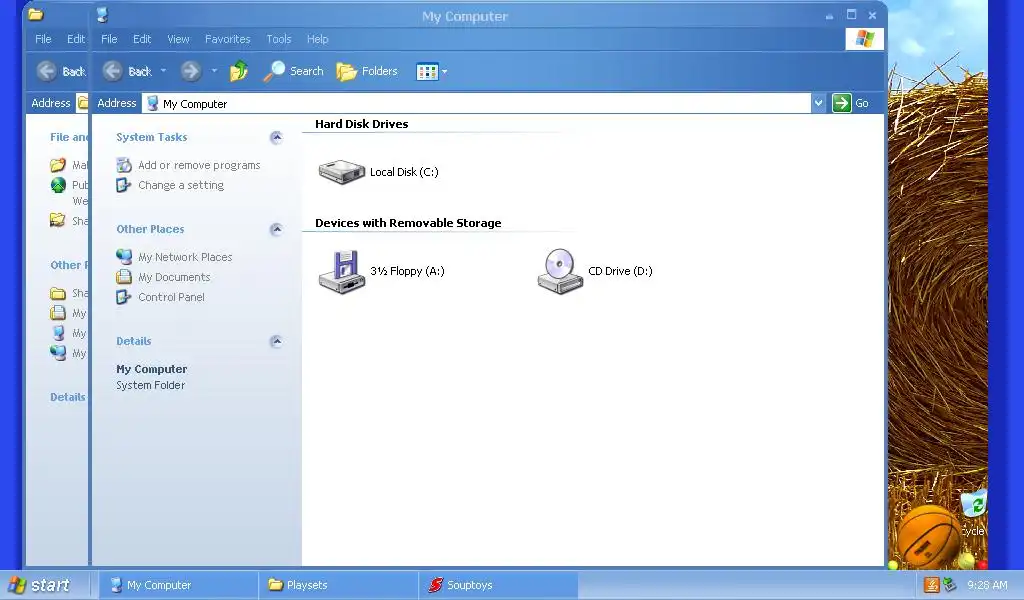Click the My Computer title bar icon
Viewport: 1024px width, 600px height.
point(103,15)
